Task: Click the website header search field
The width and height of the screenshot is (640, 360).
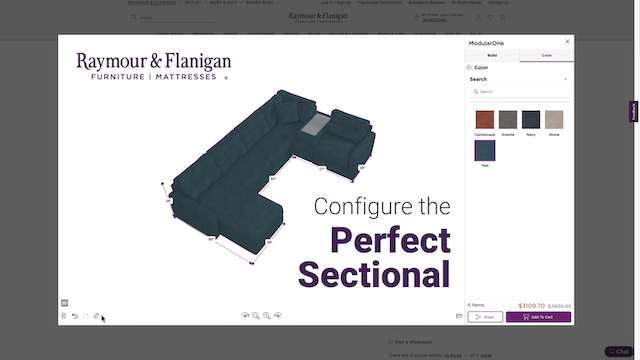Action: tap(178, 18)
